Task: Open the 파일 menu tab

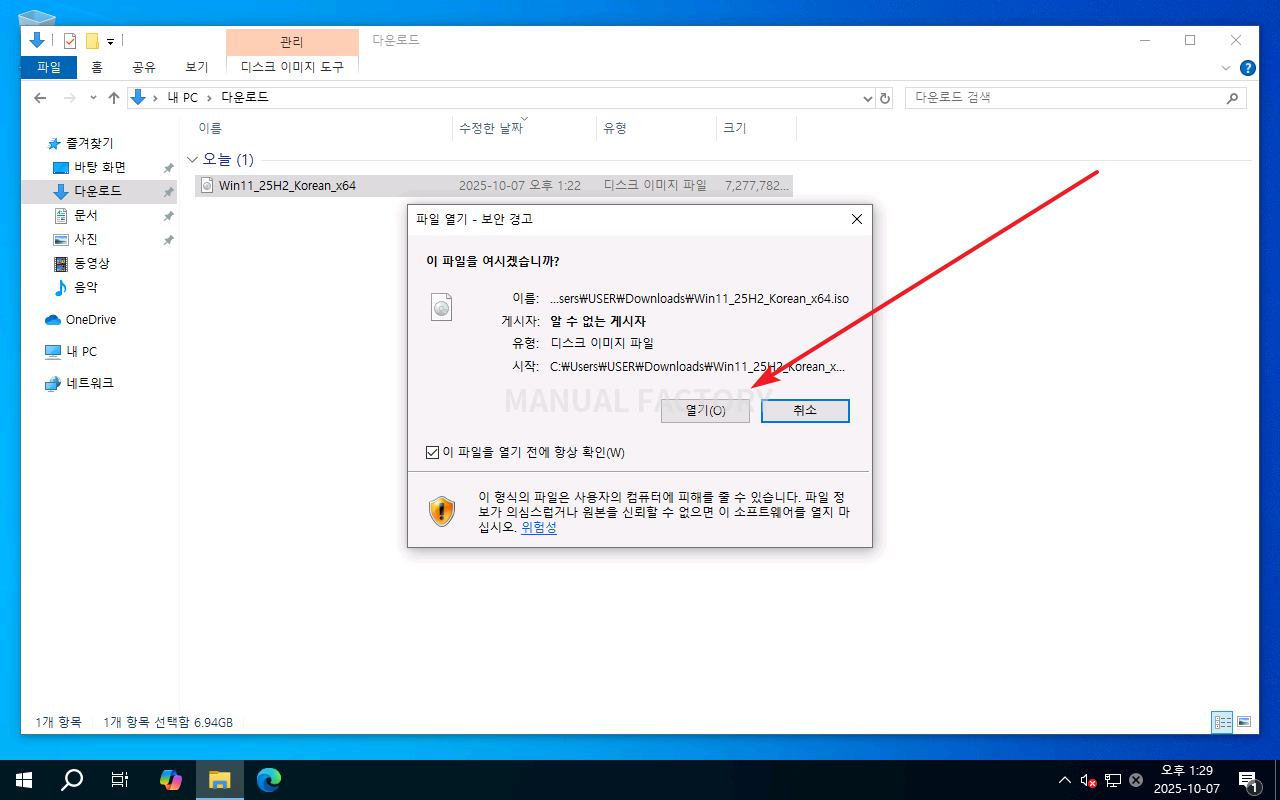Action: [48, 67]
